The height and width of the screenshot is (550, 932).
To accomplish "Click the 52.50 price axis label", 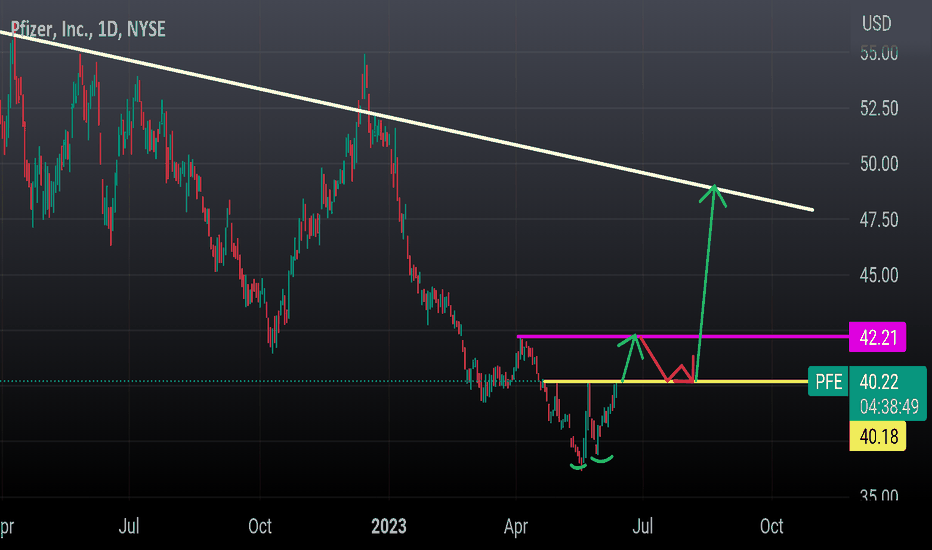I will tap(879, 108).
